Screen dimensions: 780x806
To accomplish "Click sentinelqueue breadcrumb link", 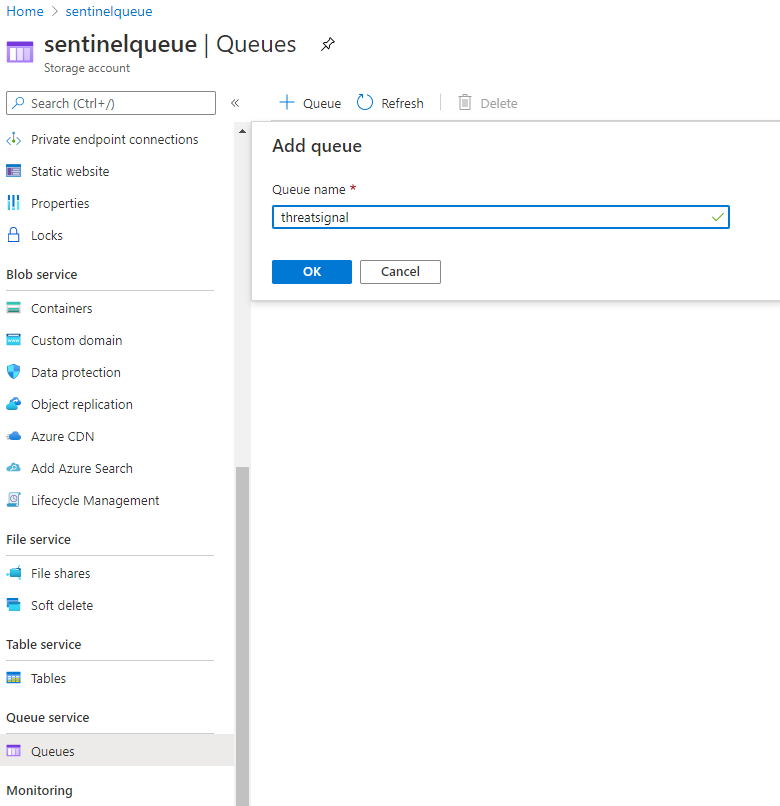I will pyautogui.click(x=108, y=11).
